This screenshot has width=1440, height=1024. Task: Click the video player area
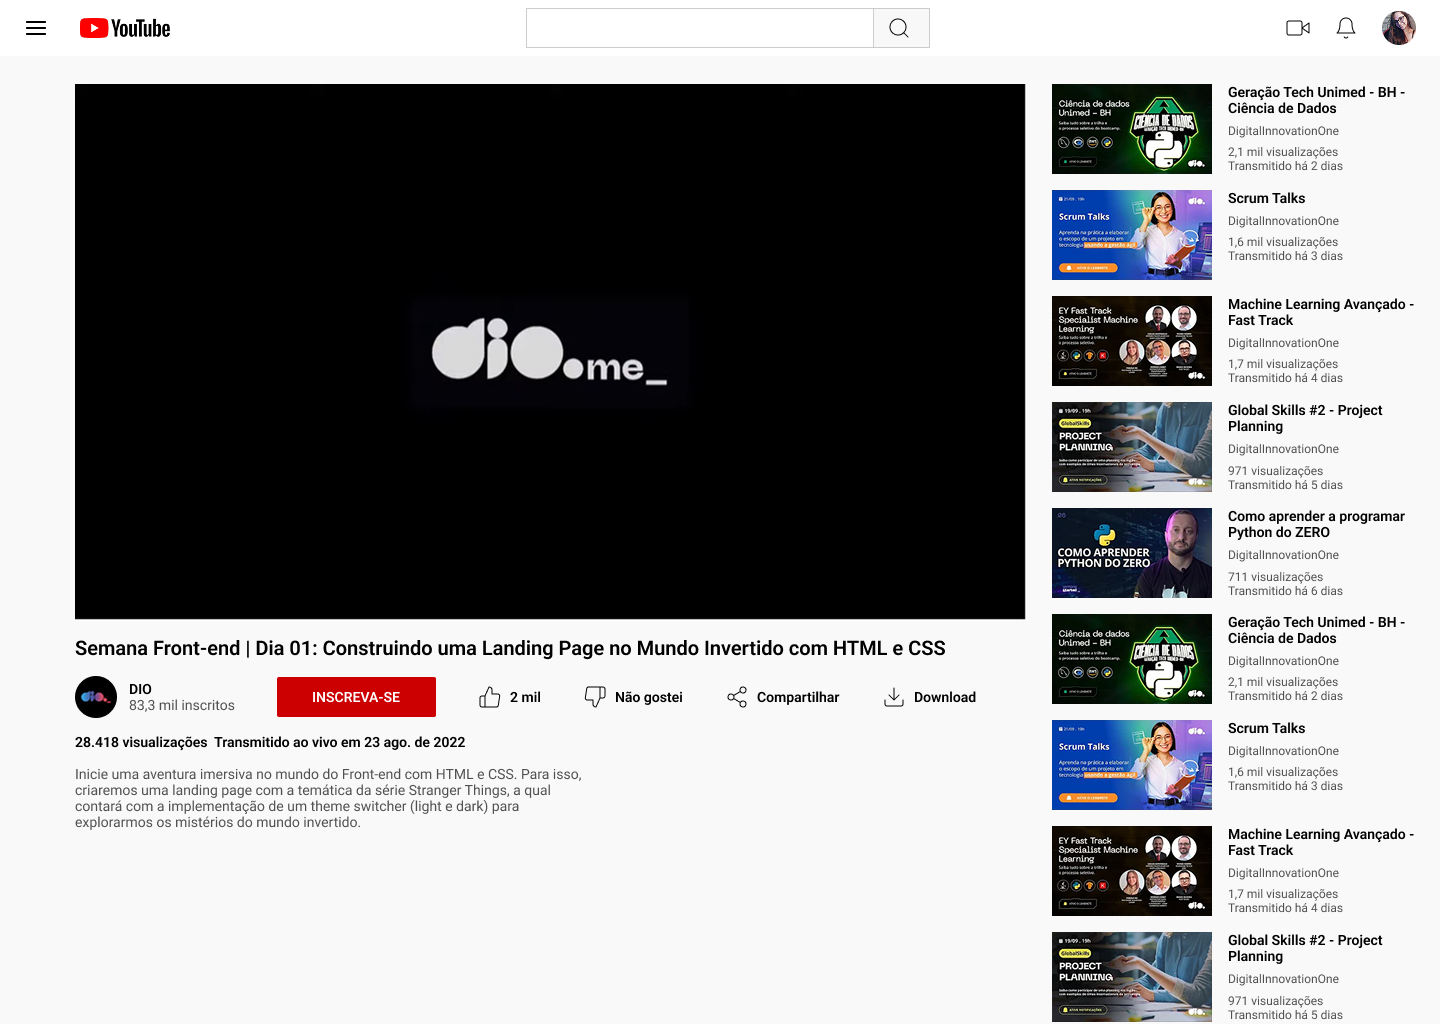pos(550,351)
